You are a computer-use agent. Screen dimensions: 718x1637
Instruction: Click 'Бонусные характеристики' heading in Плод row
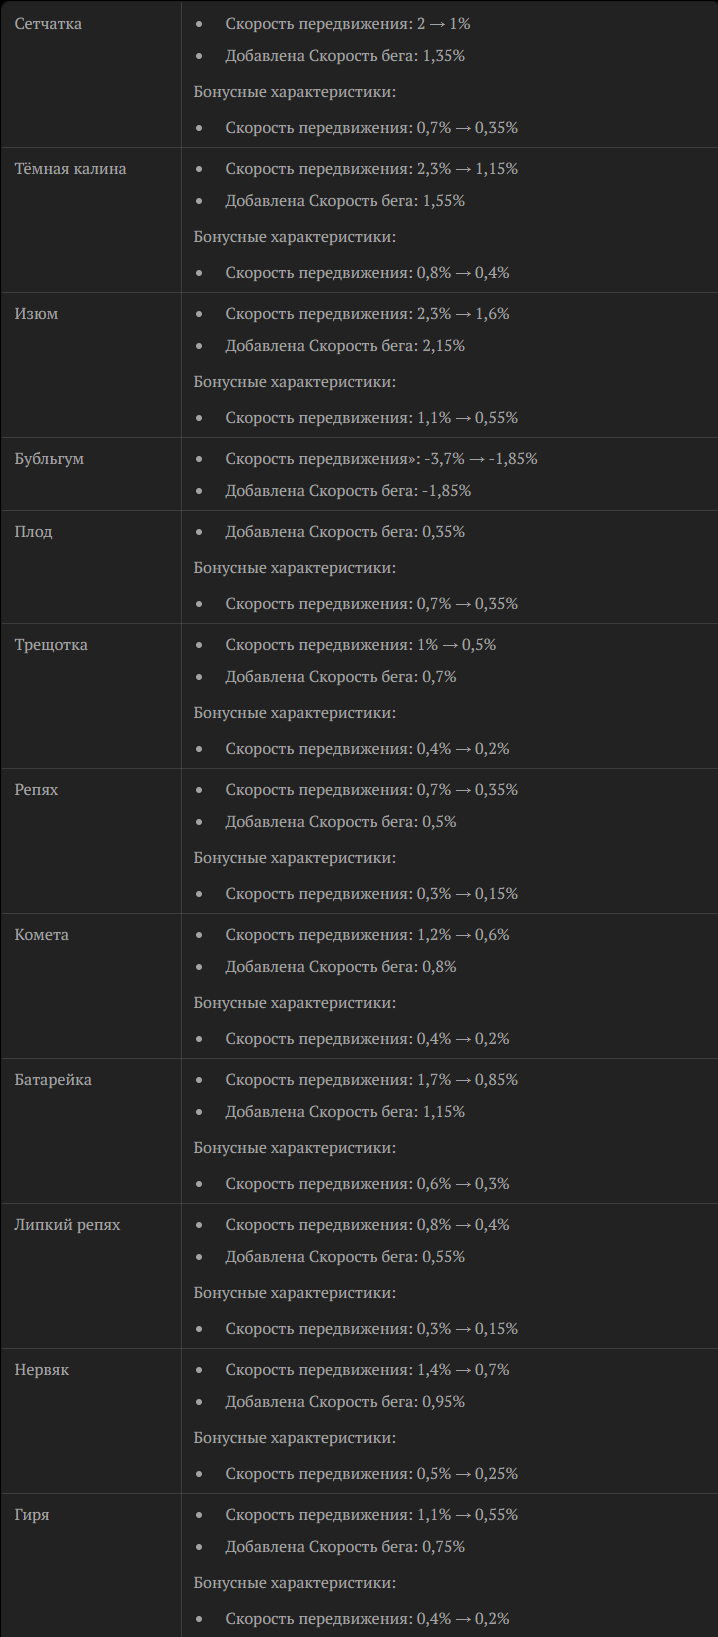pos(295,568)
